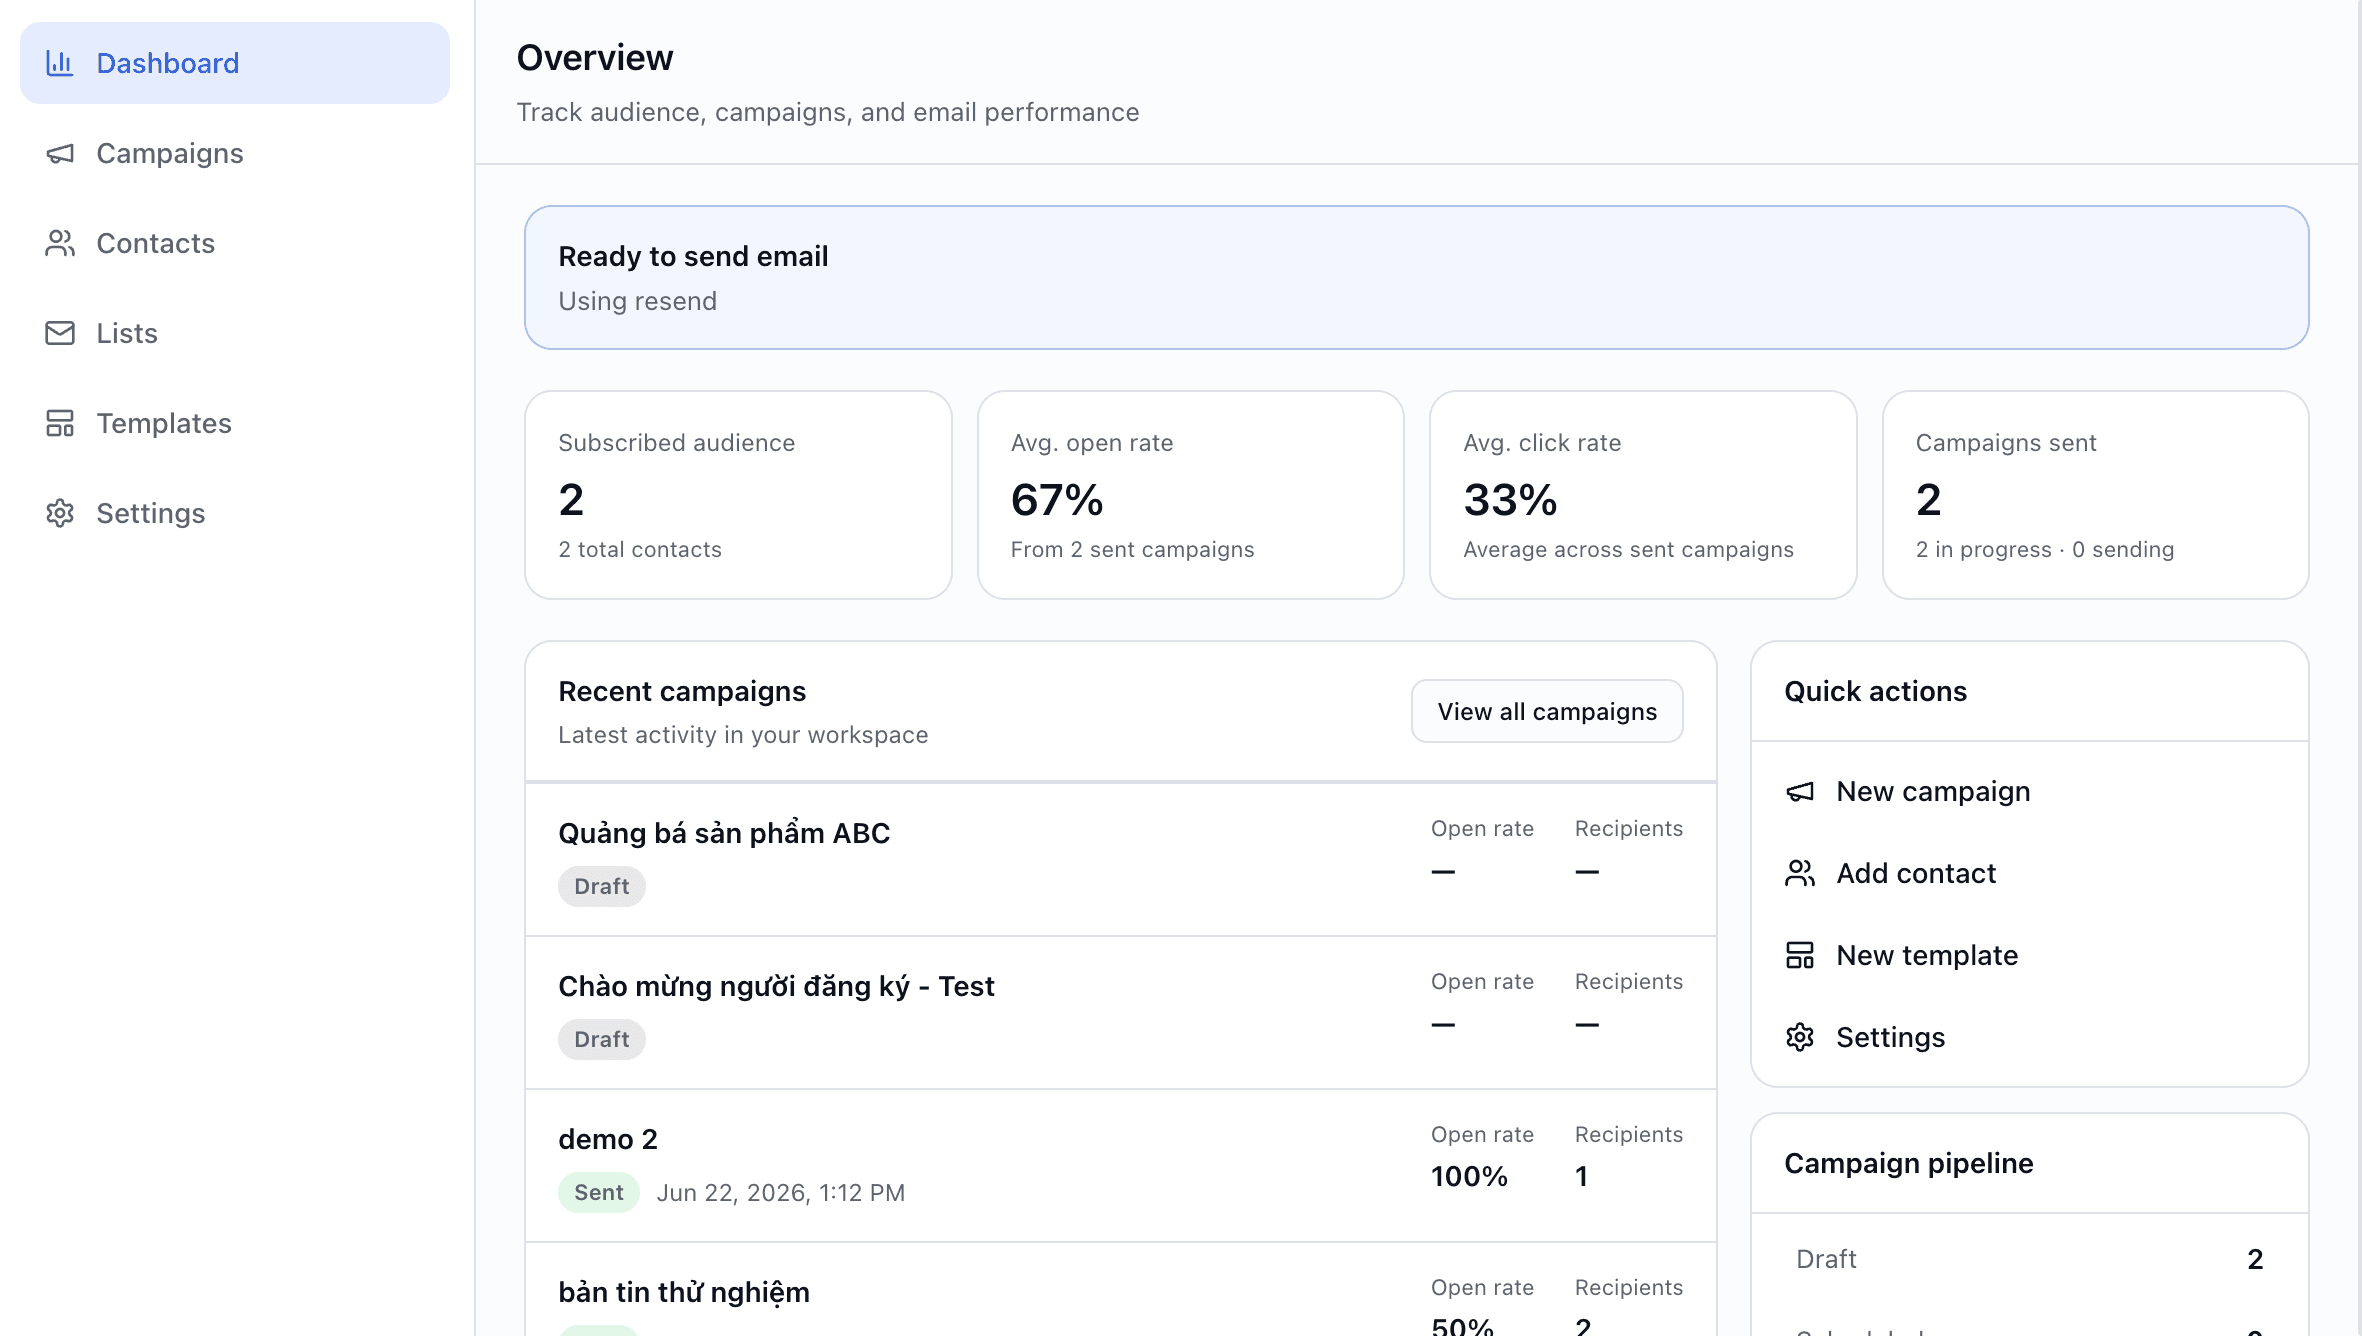
Task: Click '2 in progress · 0 sending' text
Action: click(2045, 550)
